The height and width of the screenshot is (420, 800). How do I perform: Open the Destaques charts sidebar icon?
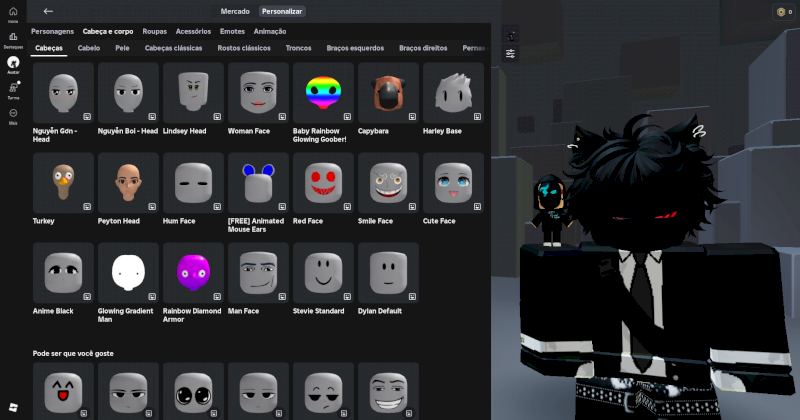(13, 39)
